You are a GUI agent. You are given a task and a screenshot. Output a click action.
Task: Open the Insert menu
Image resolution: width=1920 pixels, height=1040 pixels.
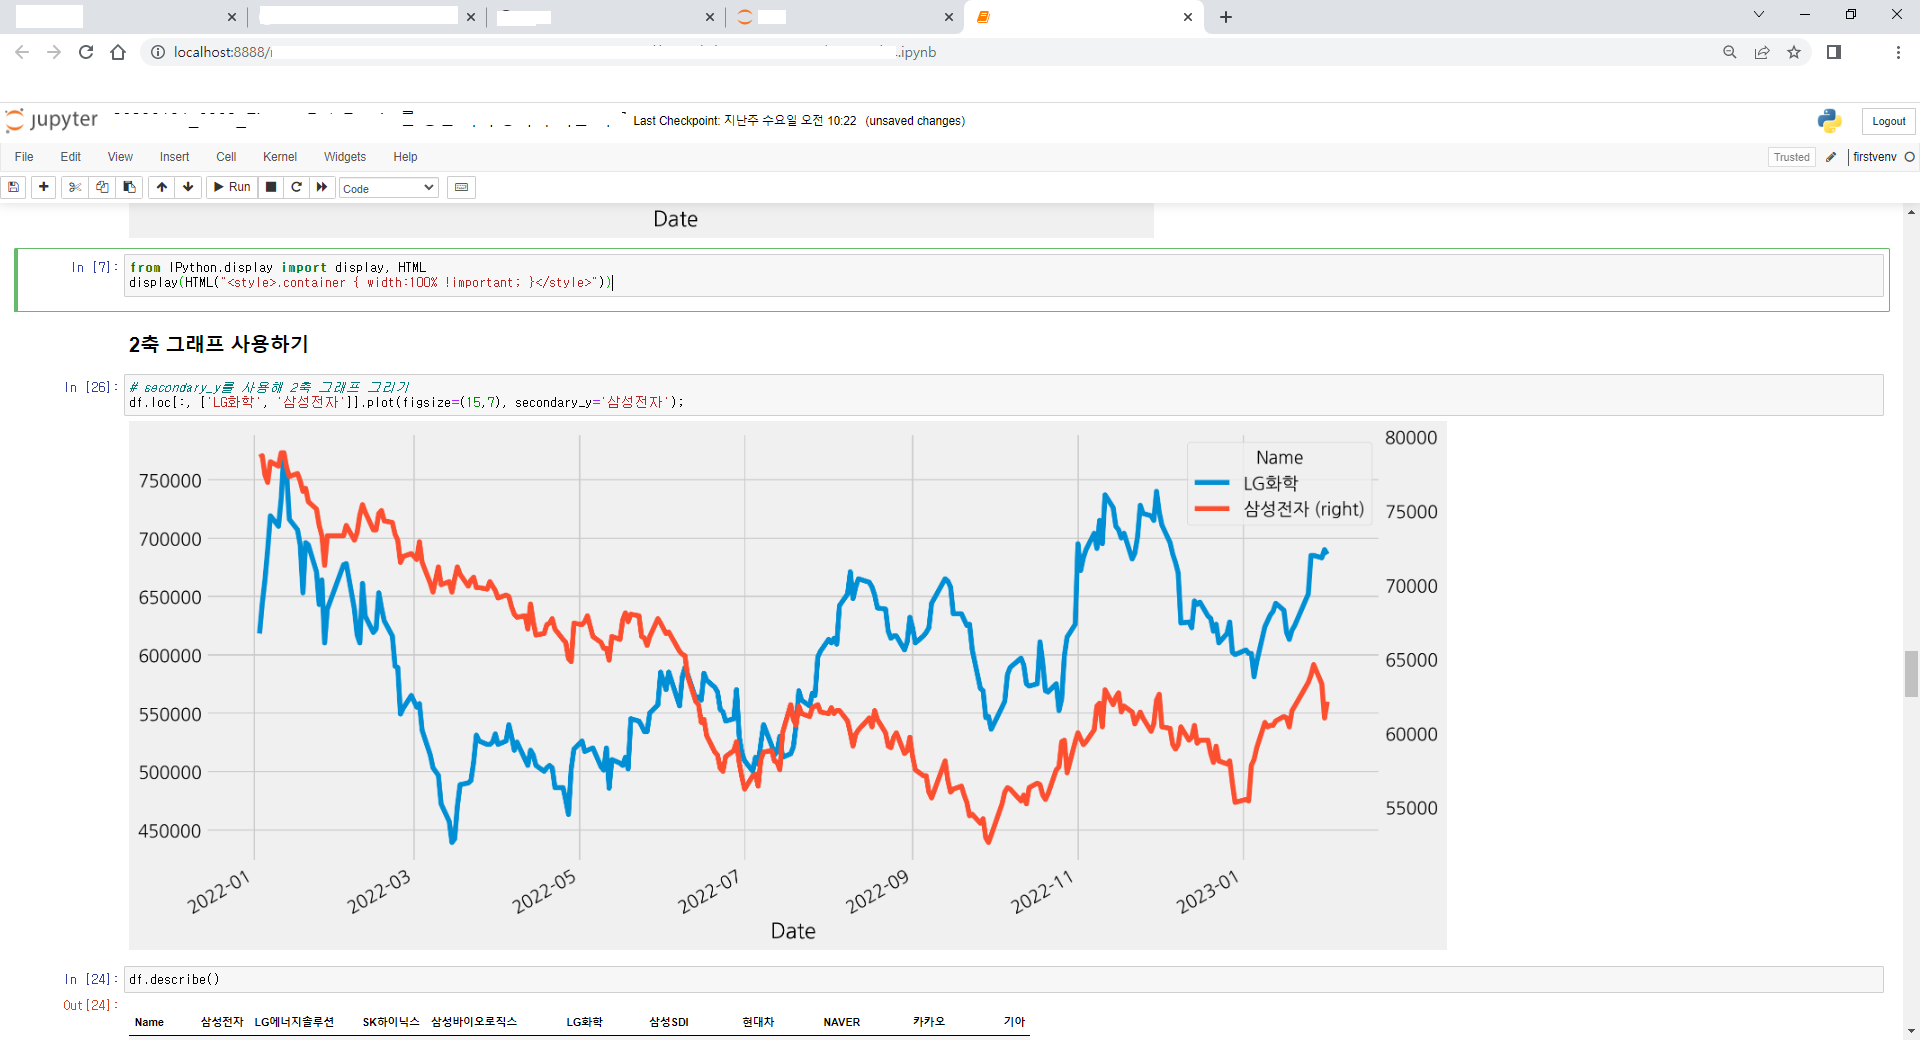[x=174, y=157]
